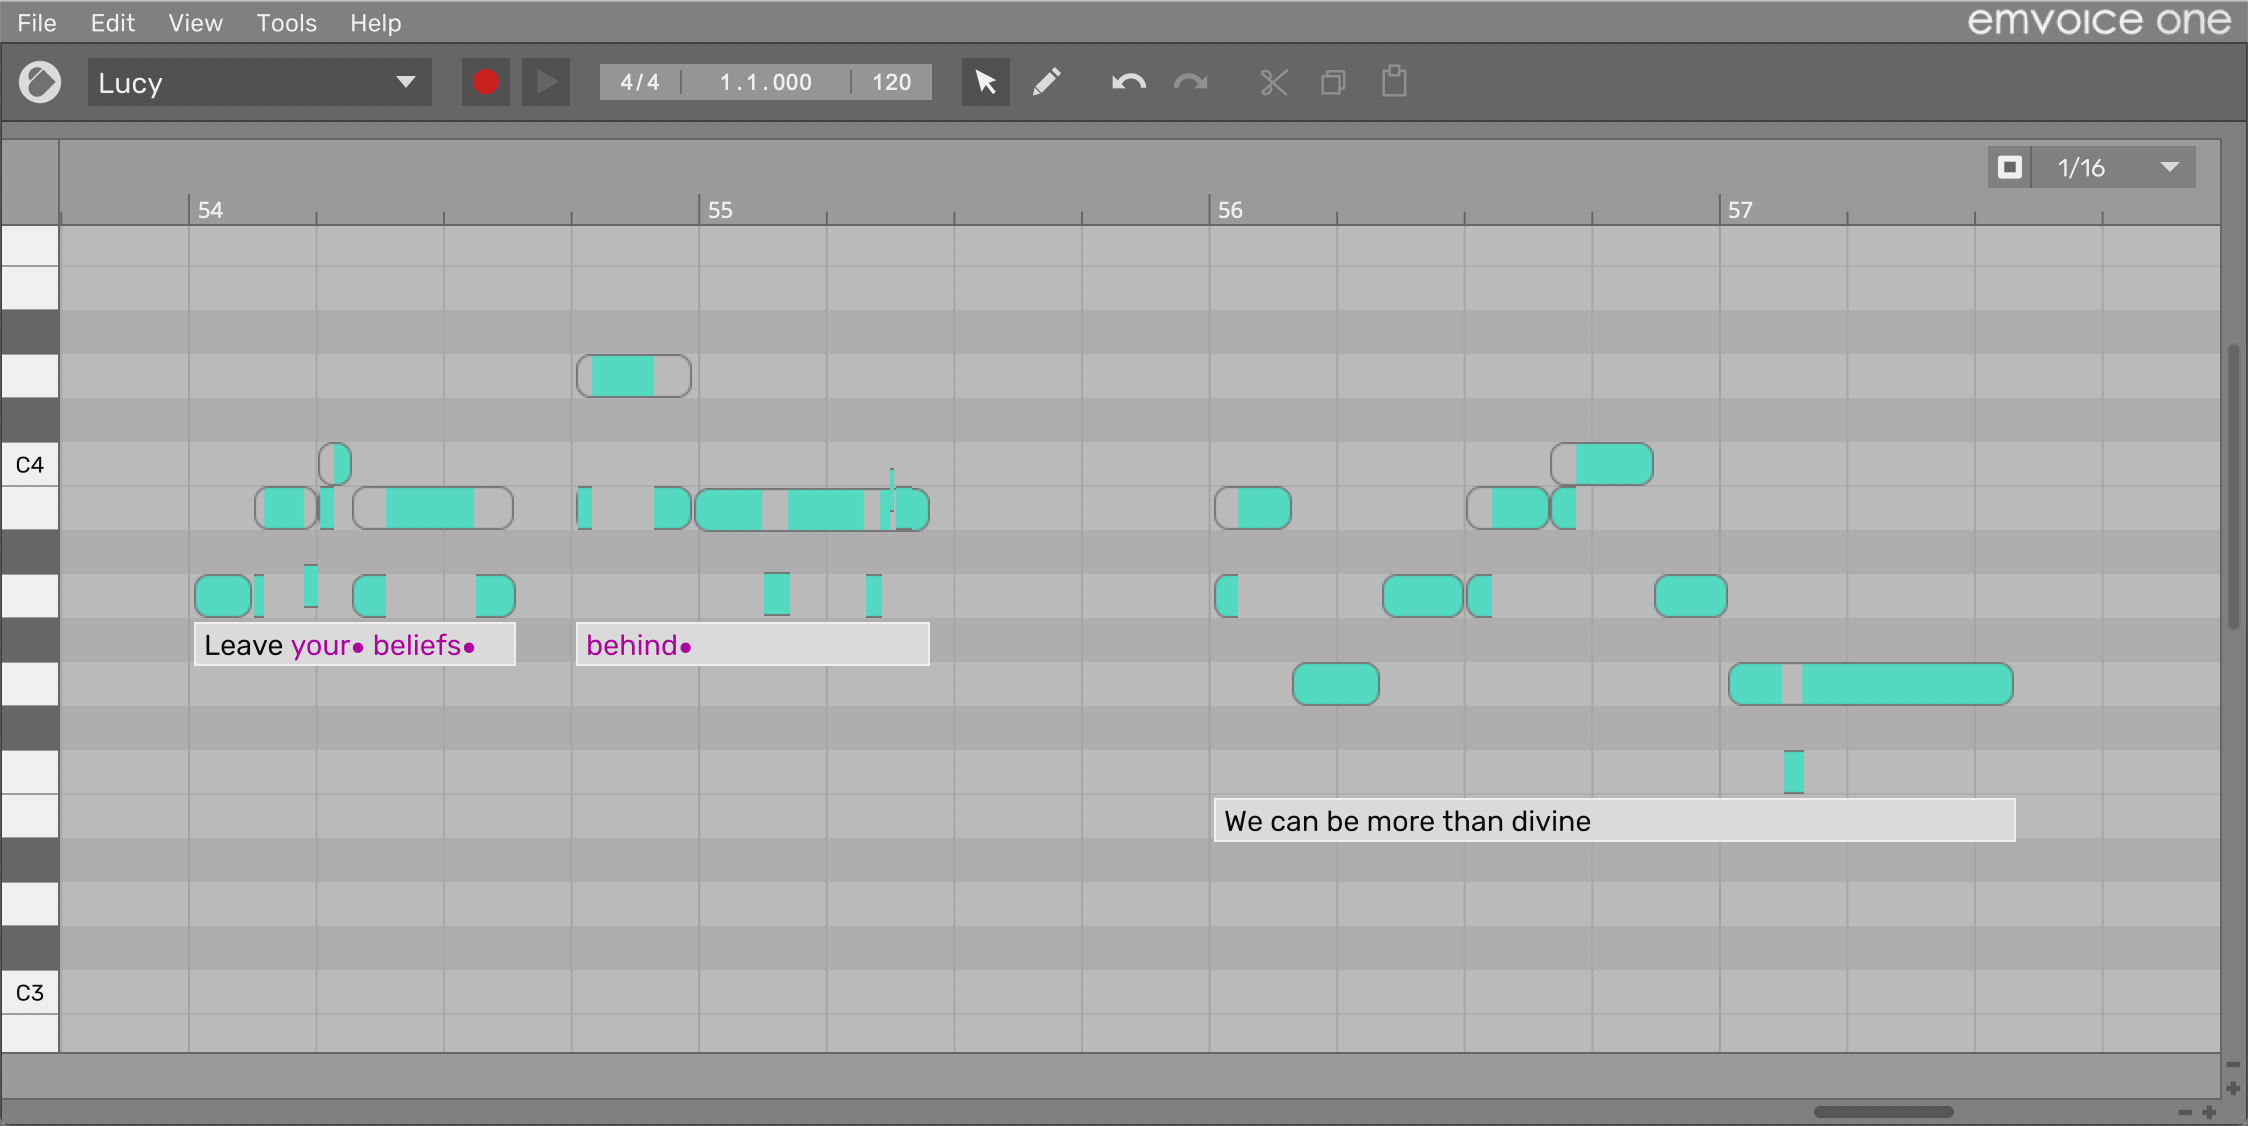
Task: Open the File menu
Action: [35, 22]
